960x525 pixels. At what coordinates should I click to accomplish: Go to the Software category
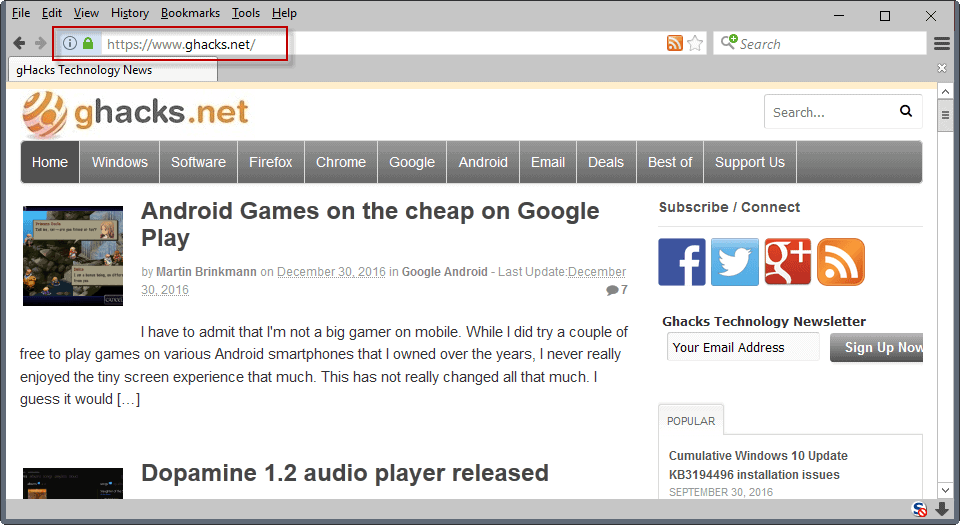198,162
